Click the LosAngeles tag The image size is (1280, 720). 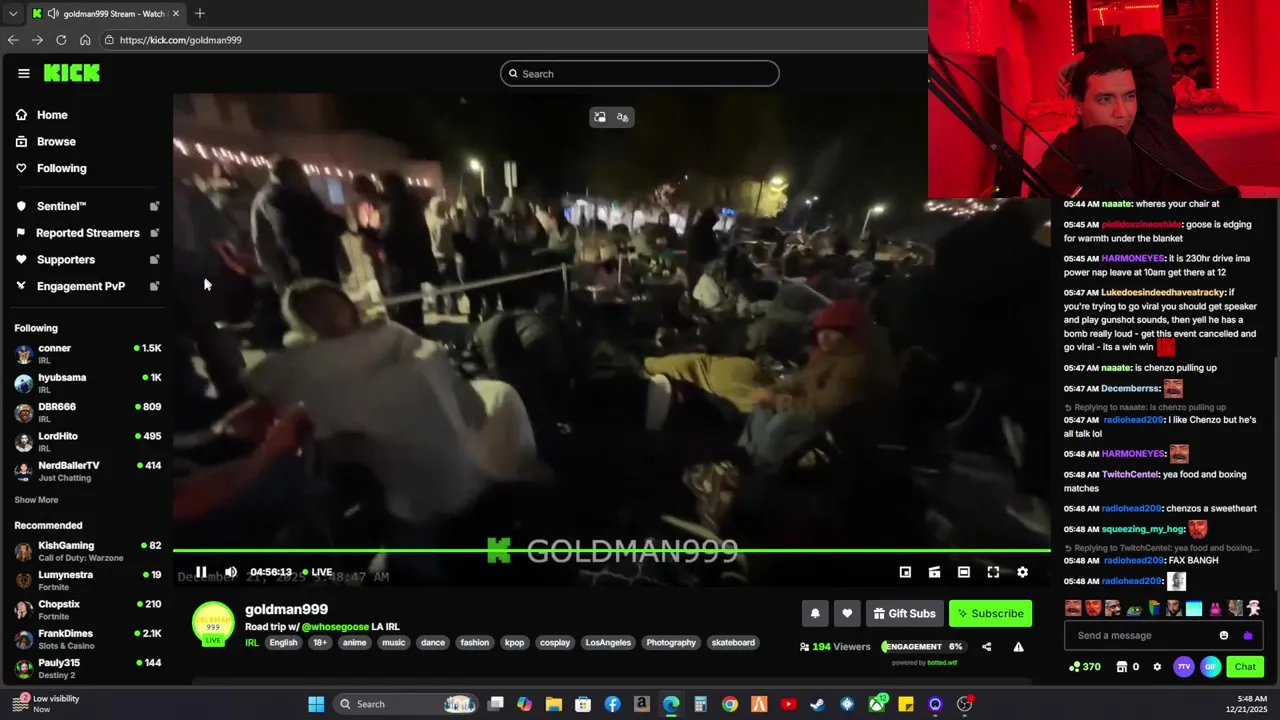pos(608,642)
